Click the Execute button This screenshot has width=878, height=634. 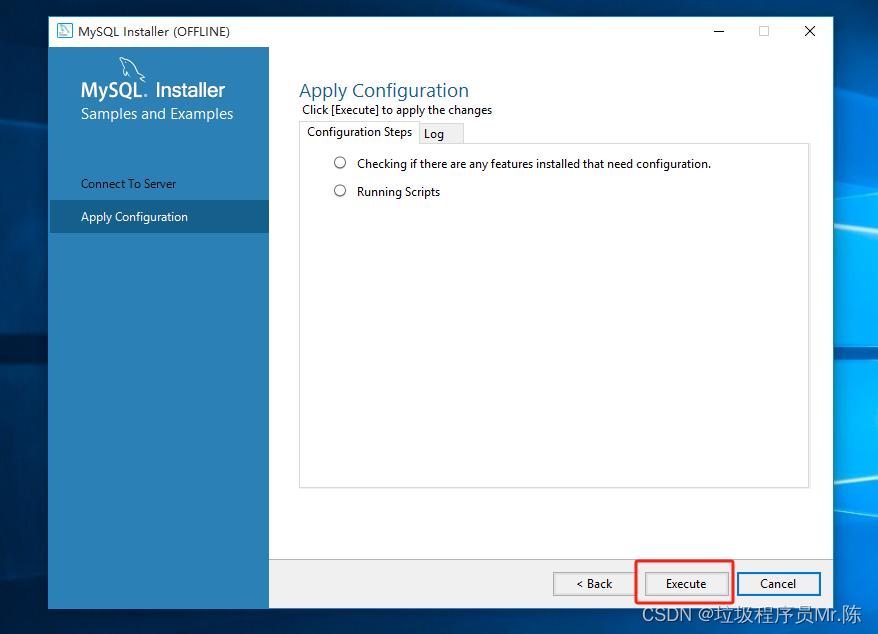(686, 584)
